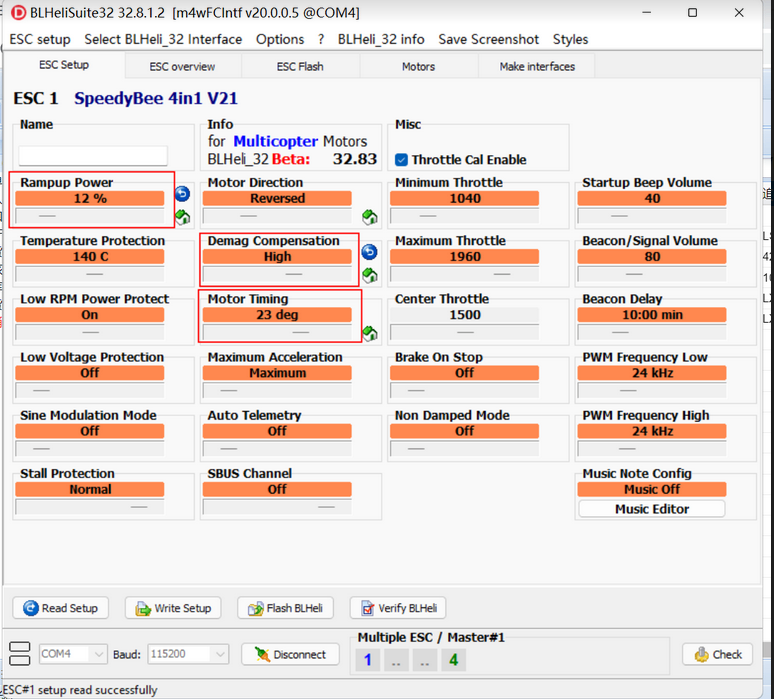Open the Motors tab
The height and width of the screenshot is (699, 774).
(x=418, y=67)
